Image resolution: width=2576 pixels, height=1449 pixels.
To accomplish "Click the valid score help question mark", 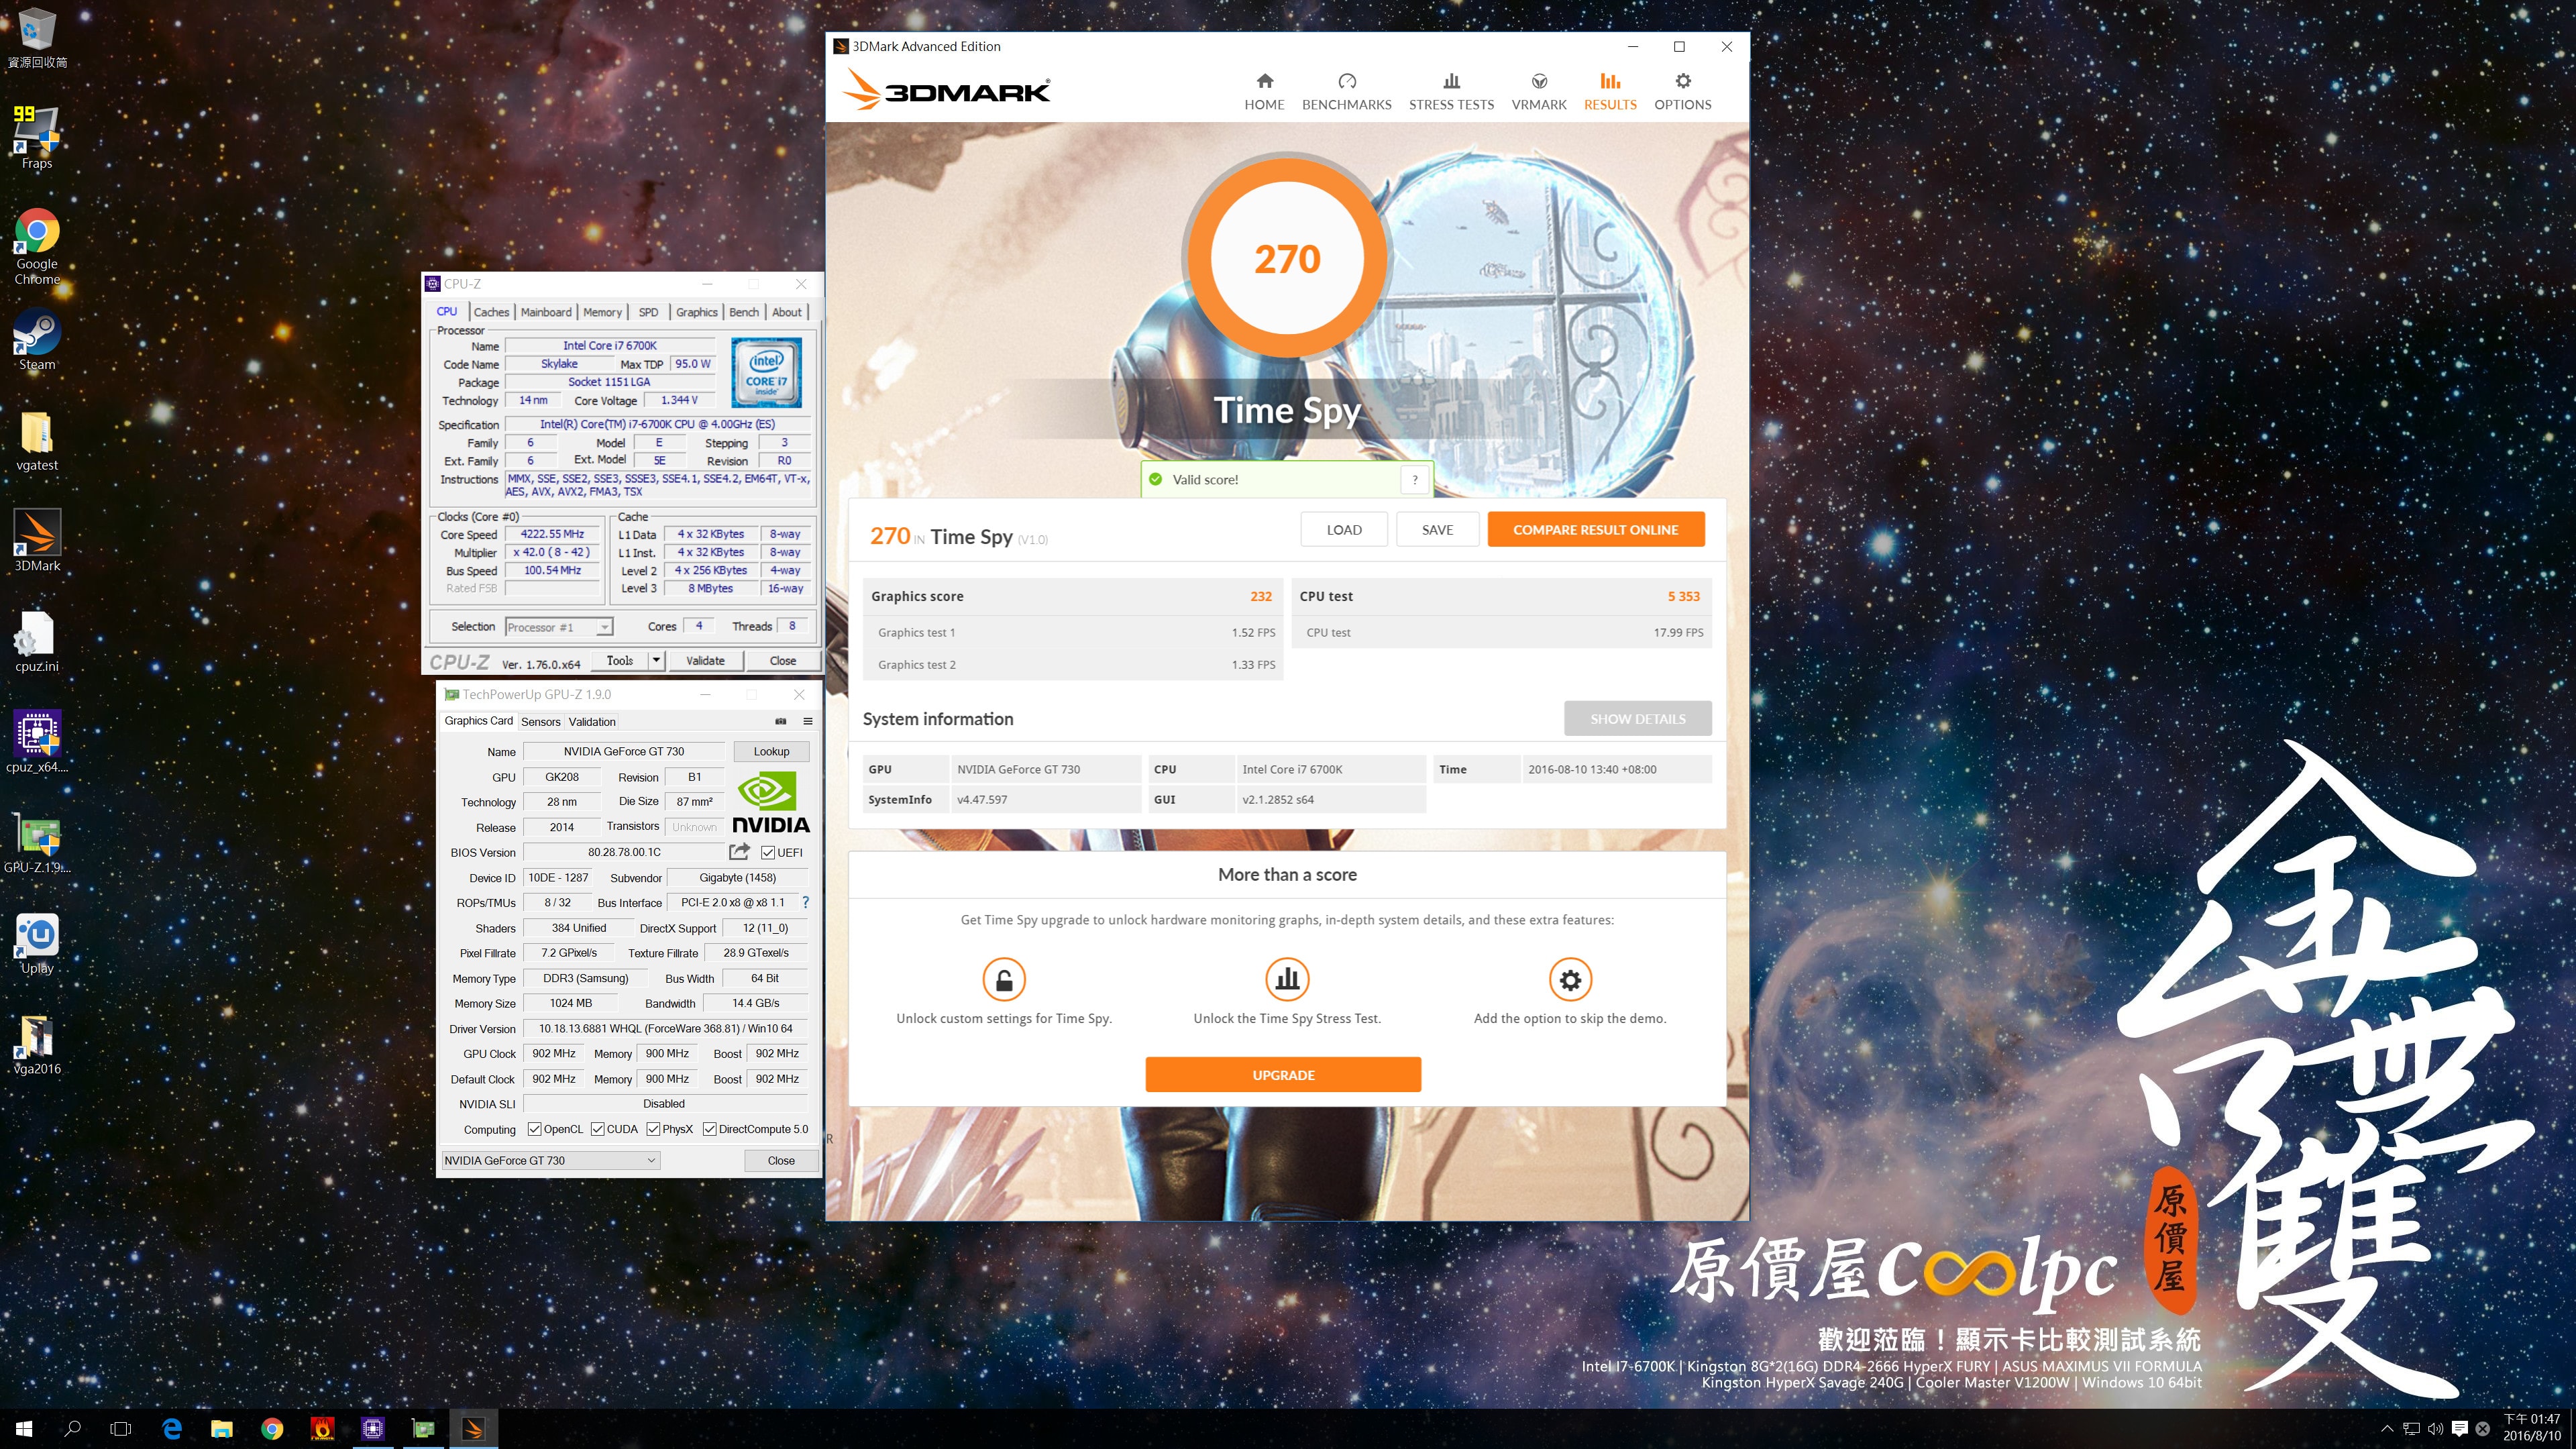I will (x=1414, y=480).
